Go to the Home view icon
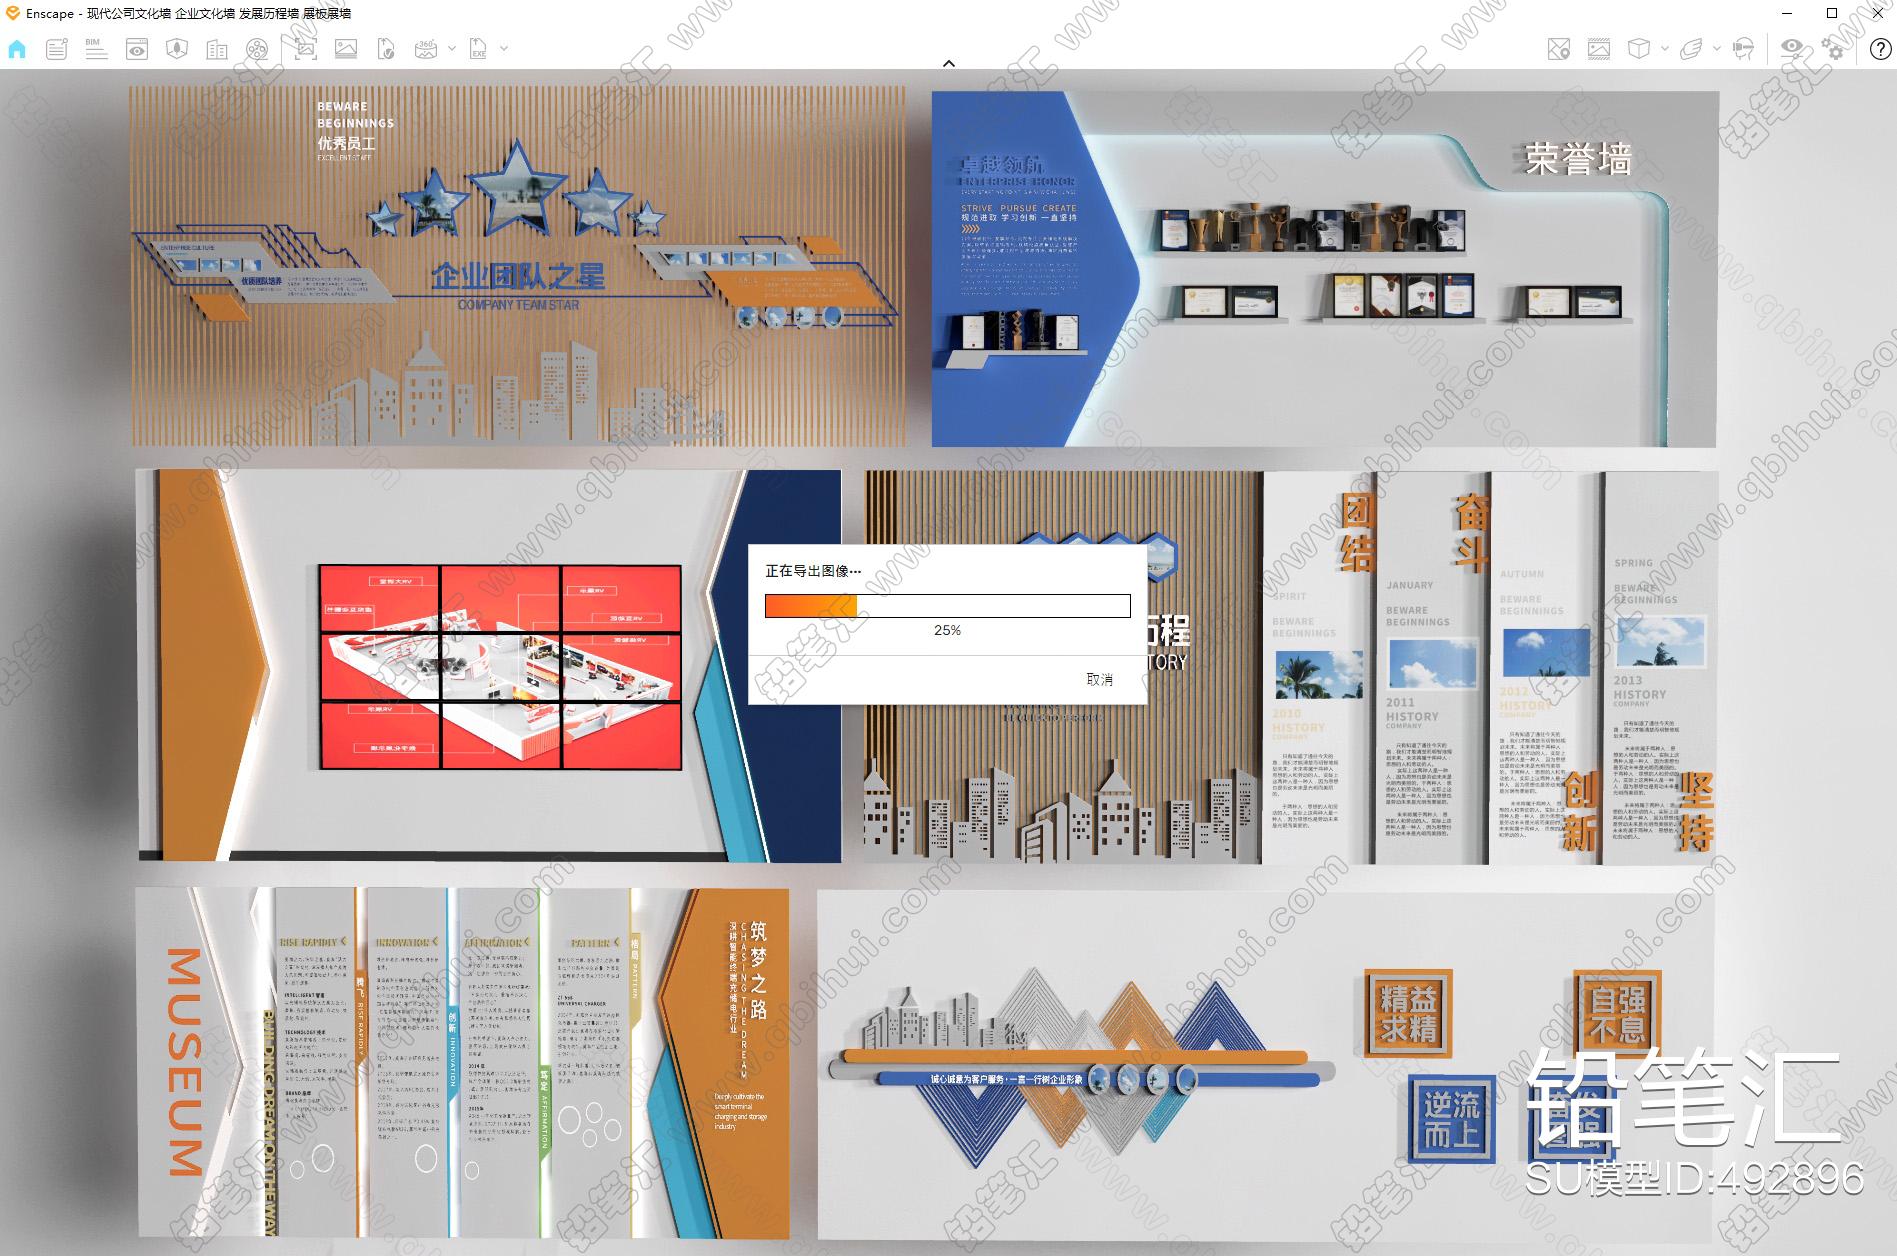1897x1256 pixels. coord(17,48)
